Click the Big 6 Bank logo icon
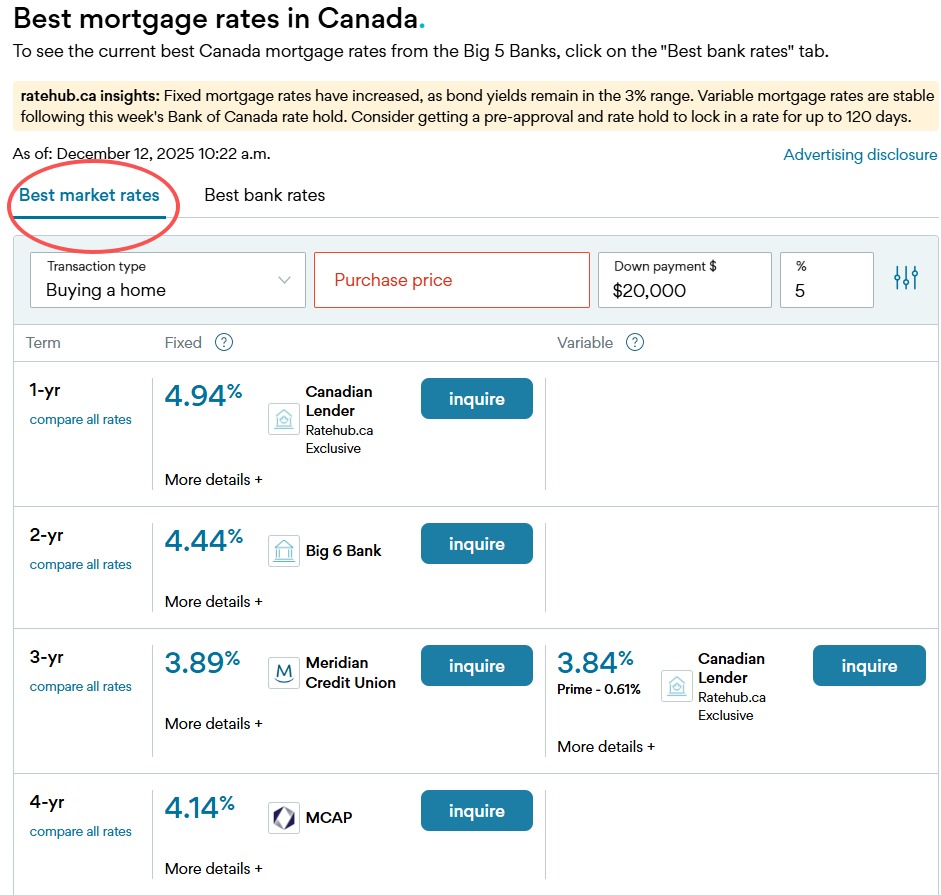This screenshot has height=895, width=941. point(284,551)
